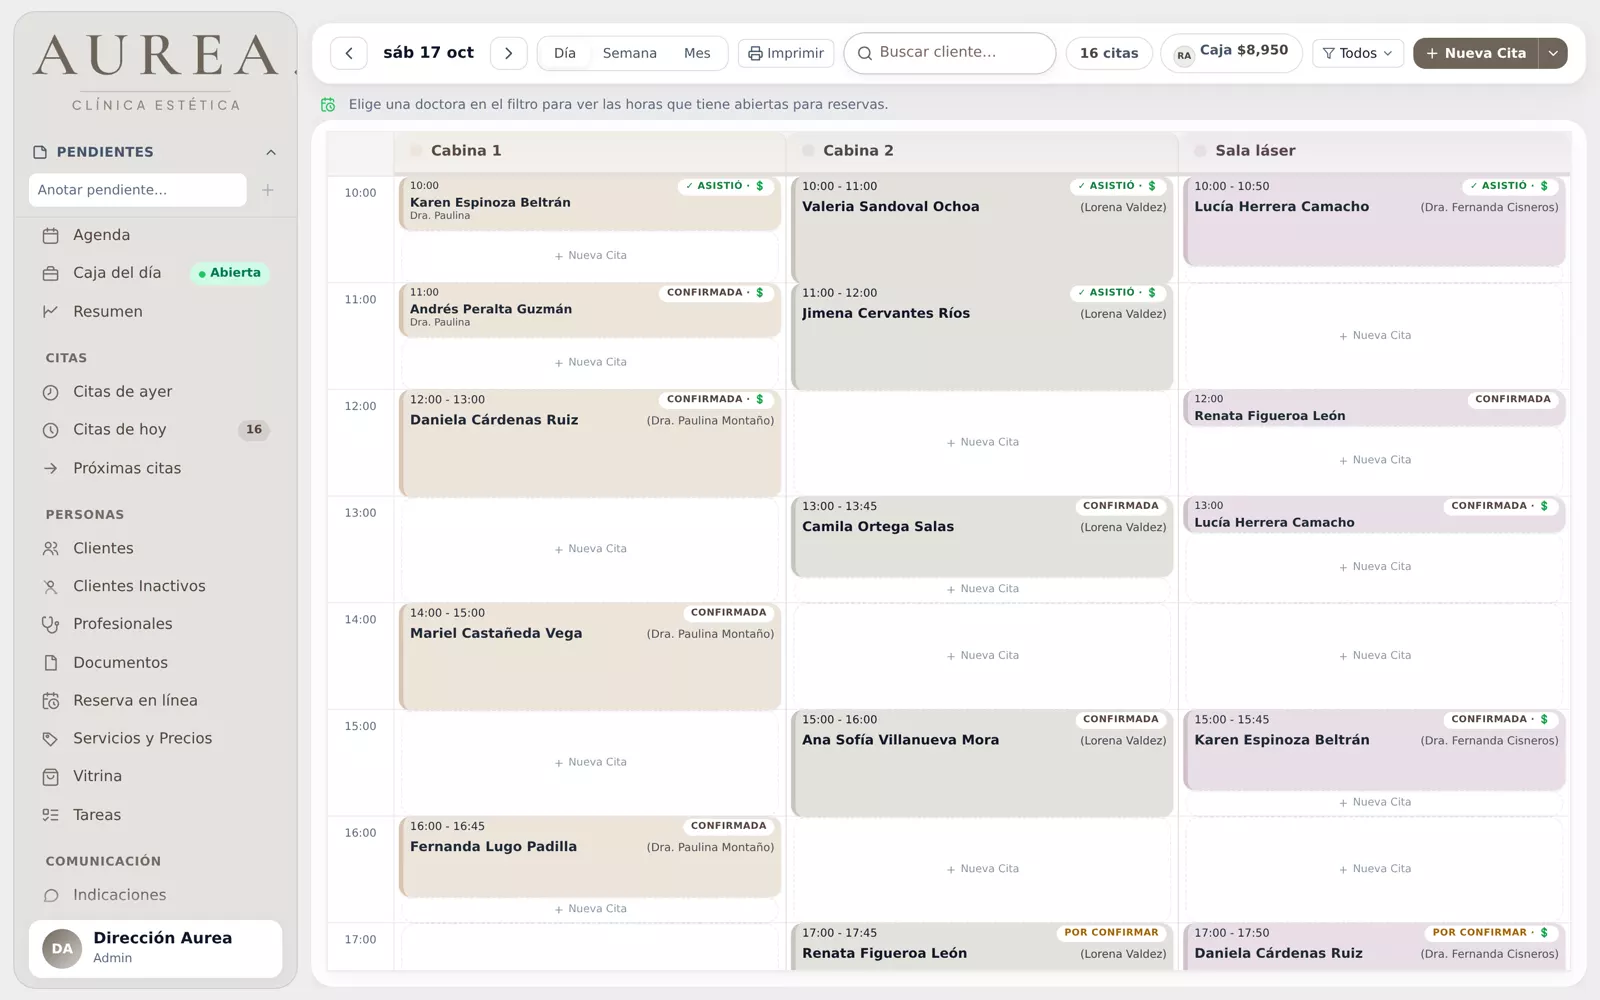Open Dirección Aurea admin profile
1600x1000 pixels.
(156, 948)
